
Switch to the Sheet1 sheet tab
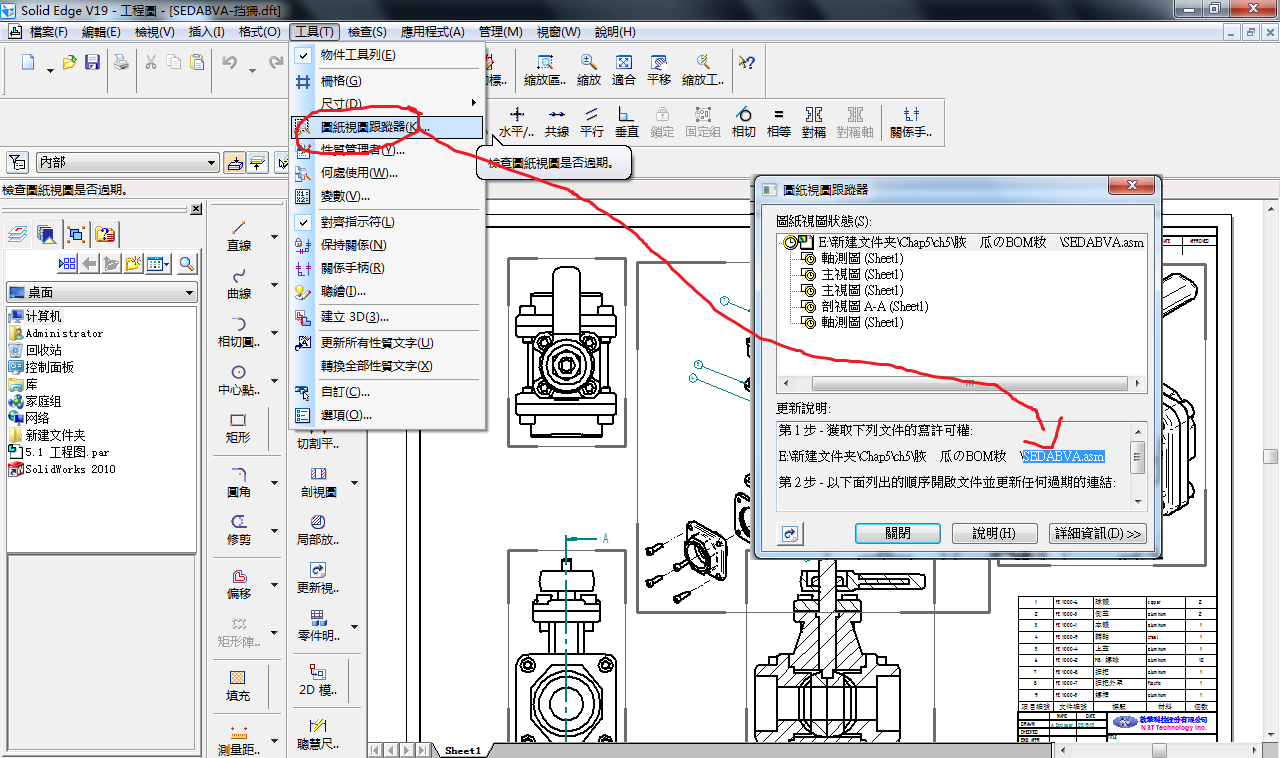coord(463,750)
